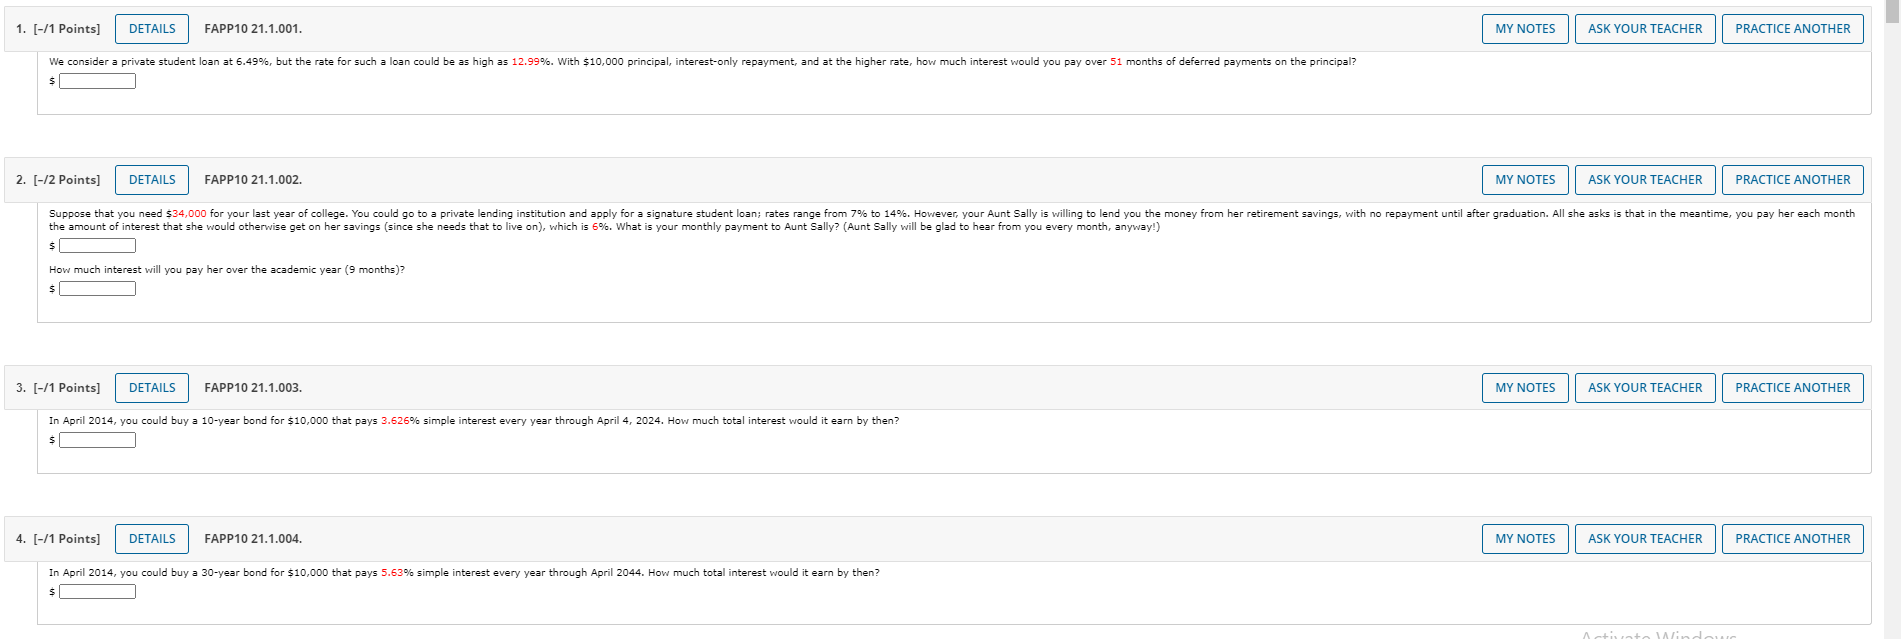Open MY NOTES for question 3
This screenshot has width=1901, height=639.
point(1524,387)
